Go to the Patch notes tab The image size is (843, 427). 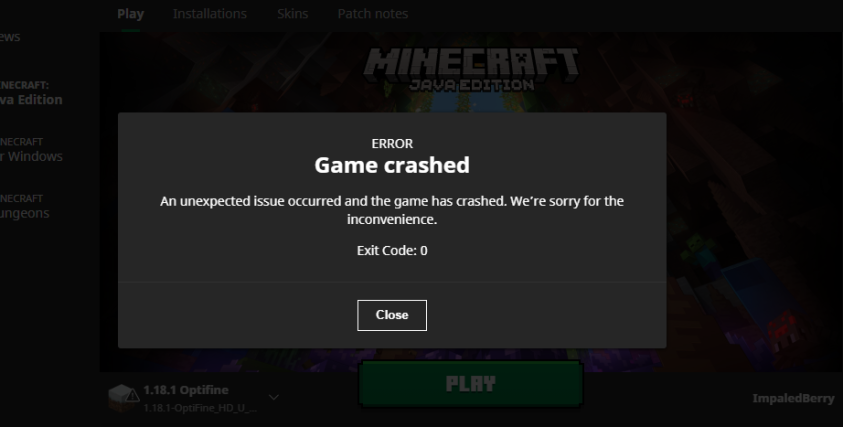coord(373,13)
